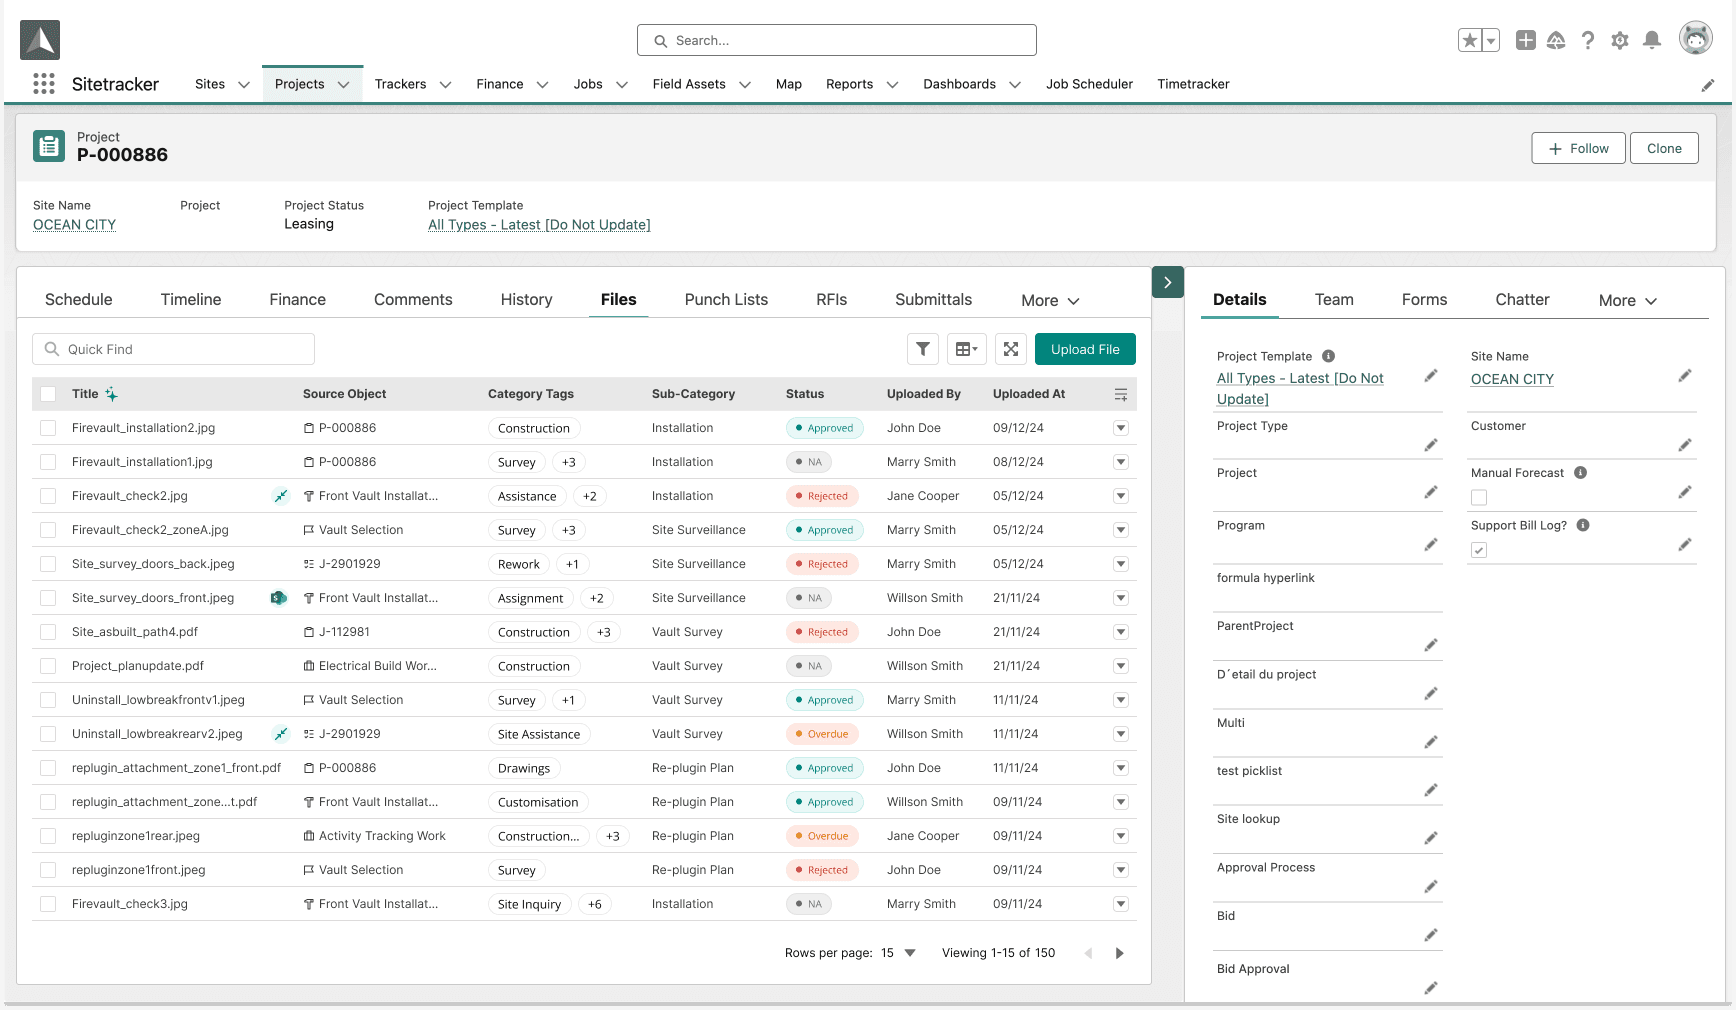Open the table view selector dropdown
Screen dimensions: 1736x1010
[x=966, y=349]
